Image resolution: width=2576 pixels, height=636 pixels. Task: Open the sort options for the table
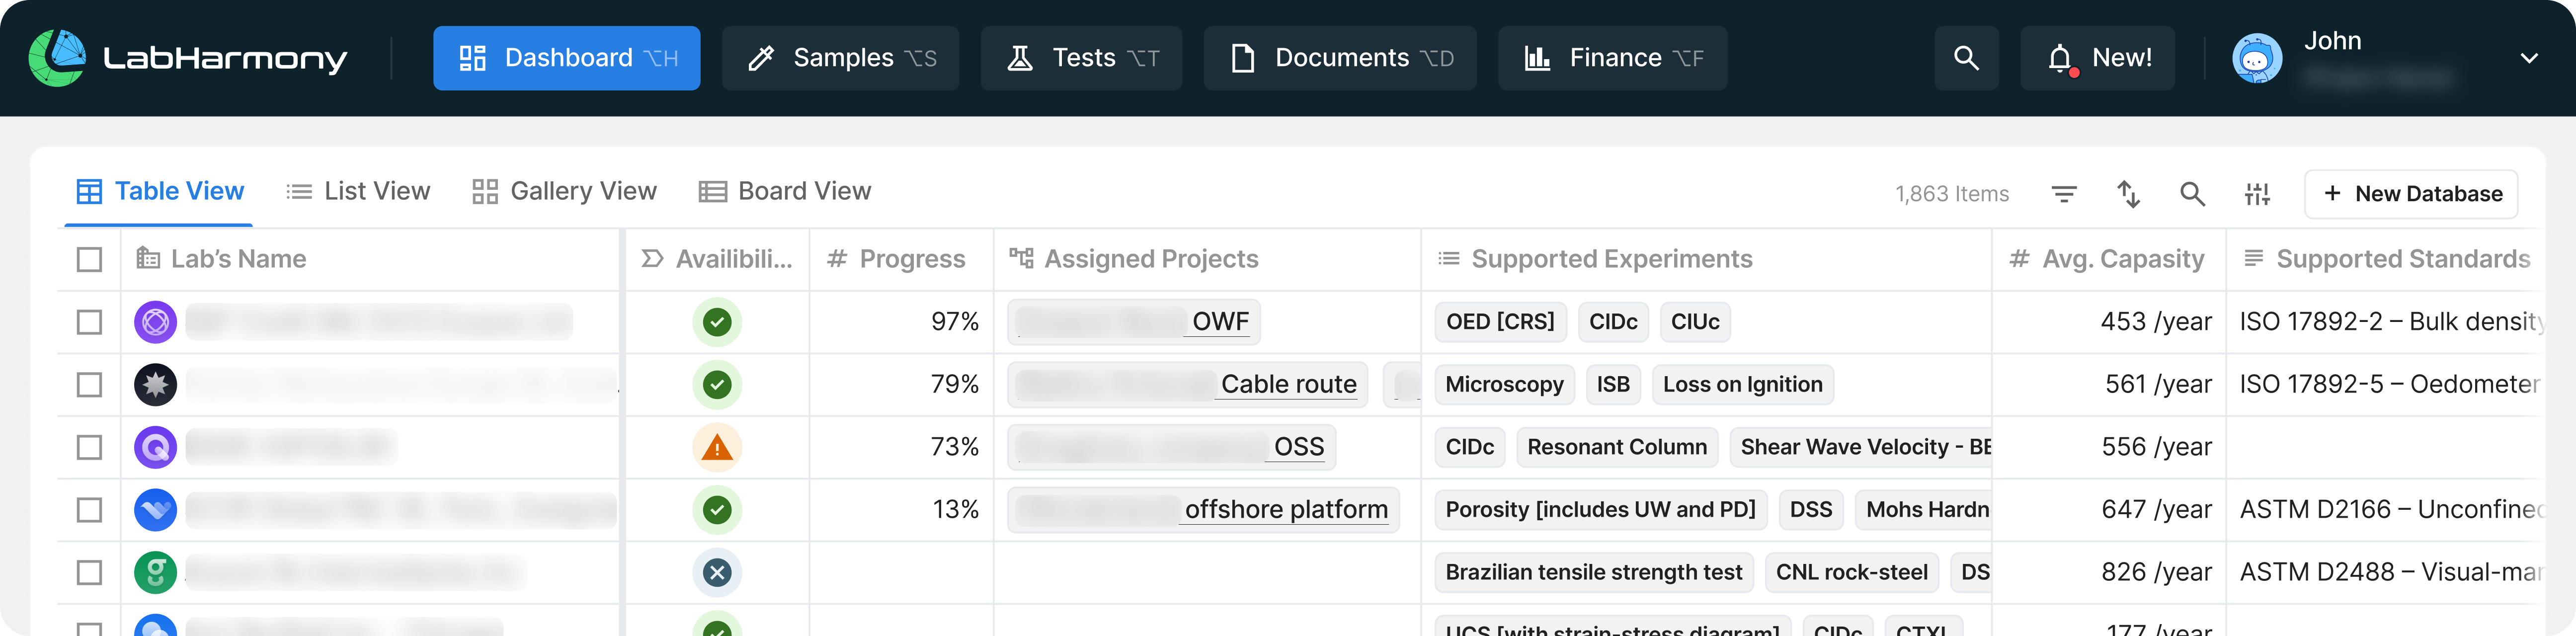pyautogui.click(x=2129, y=194)
